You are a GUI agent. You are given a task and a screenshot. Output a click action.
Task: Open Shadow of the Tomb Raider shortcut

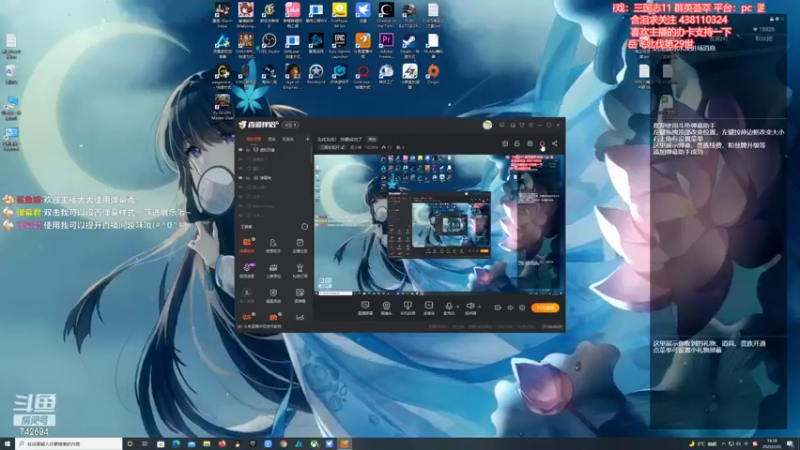click(386, 14)
